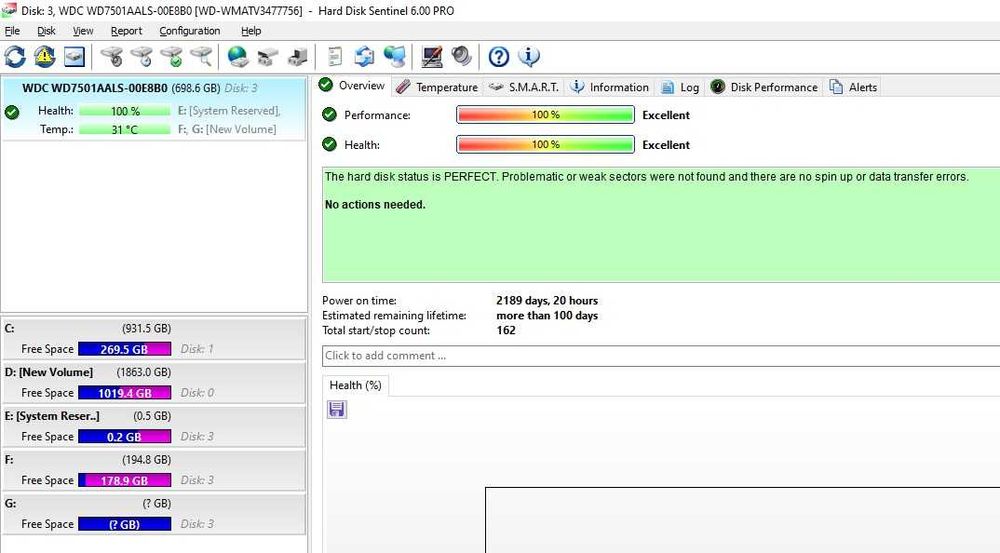Click the C: free space 269.5 GB bar
1000x553 pixels.
tap(124, 349)
